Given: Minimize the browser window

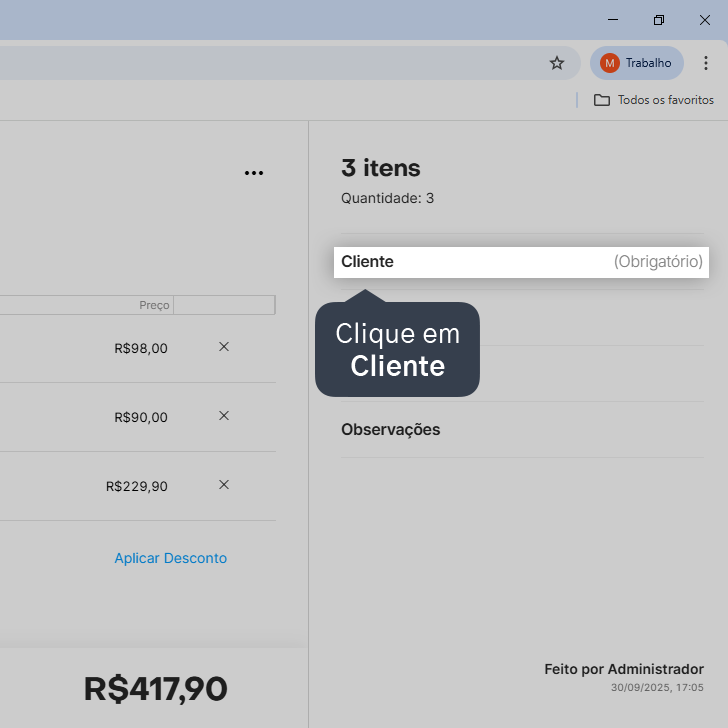Looking at the screenshot, I should click(x=613, y=20).
